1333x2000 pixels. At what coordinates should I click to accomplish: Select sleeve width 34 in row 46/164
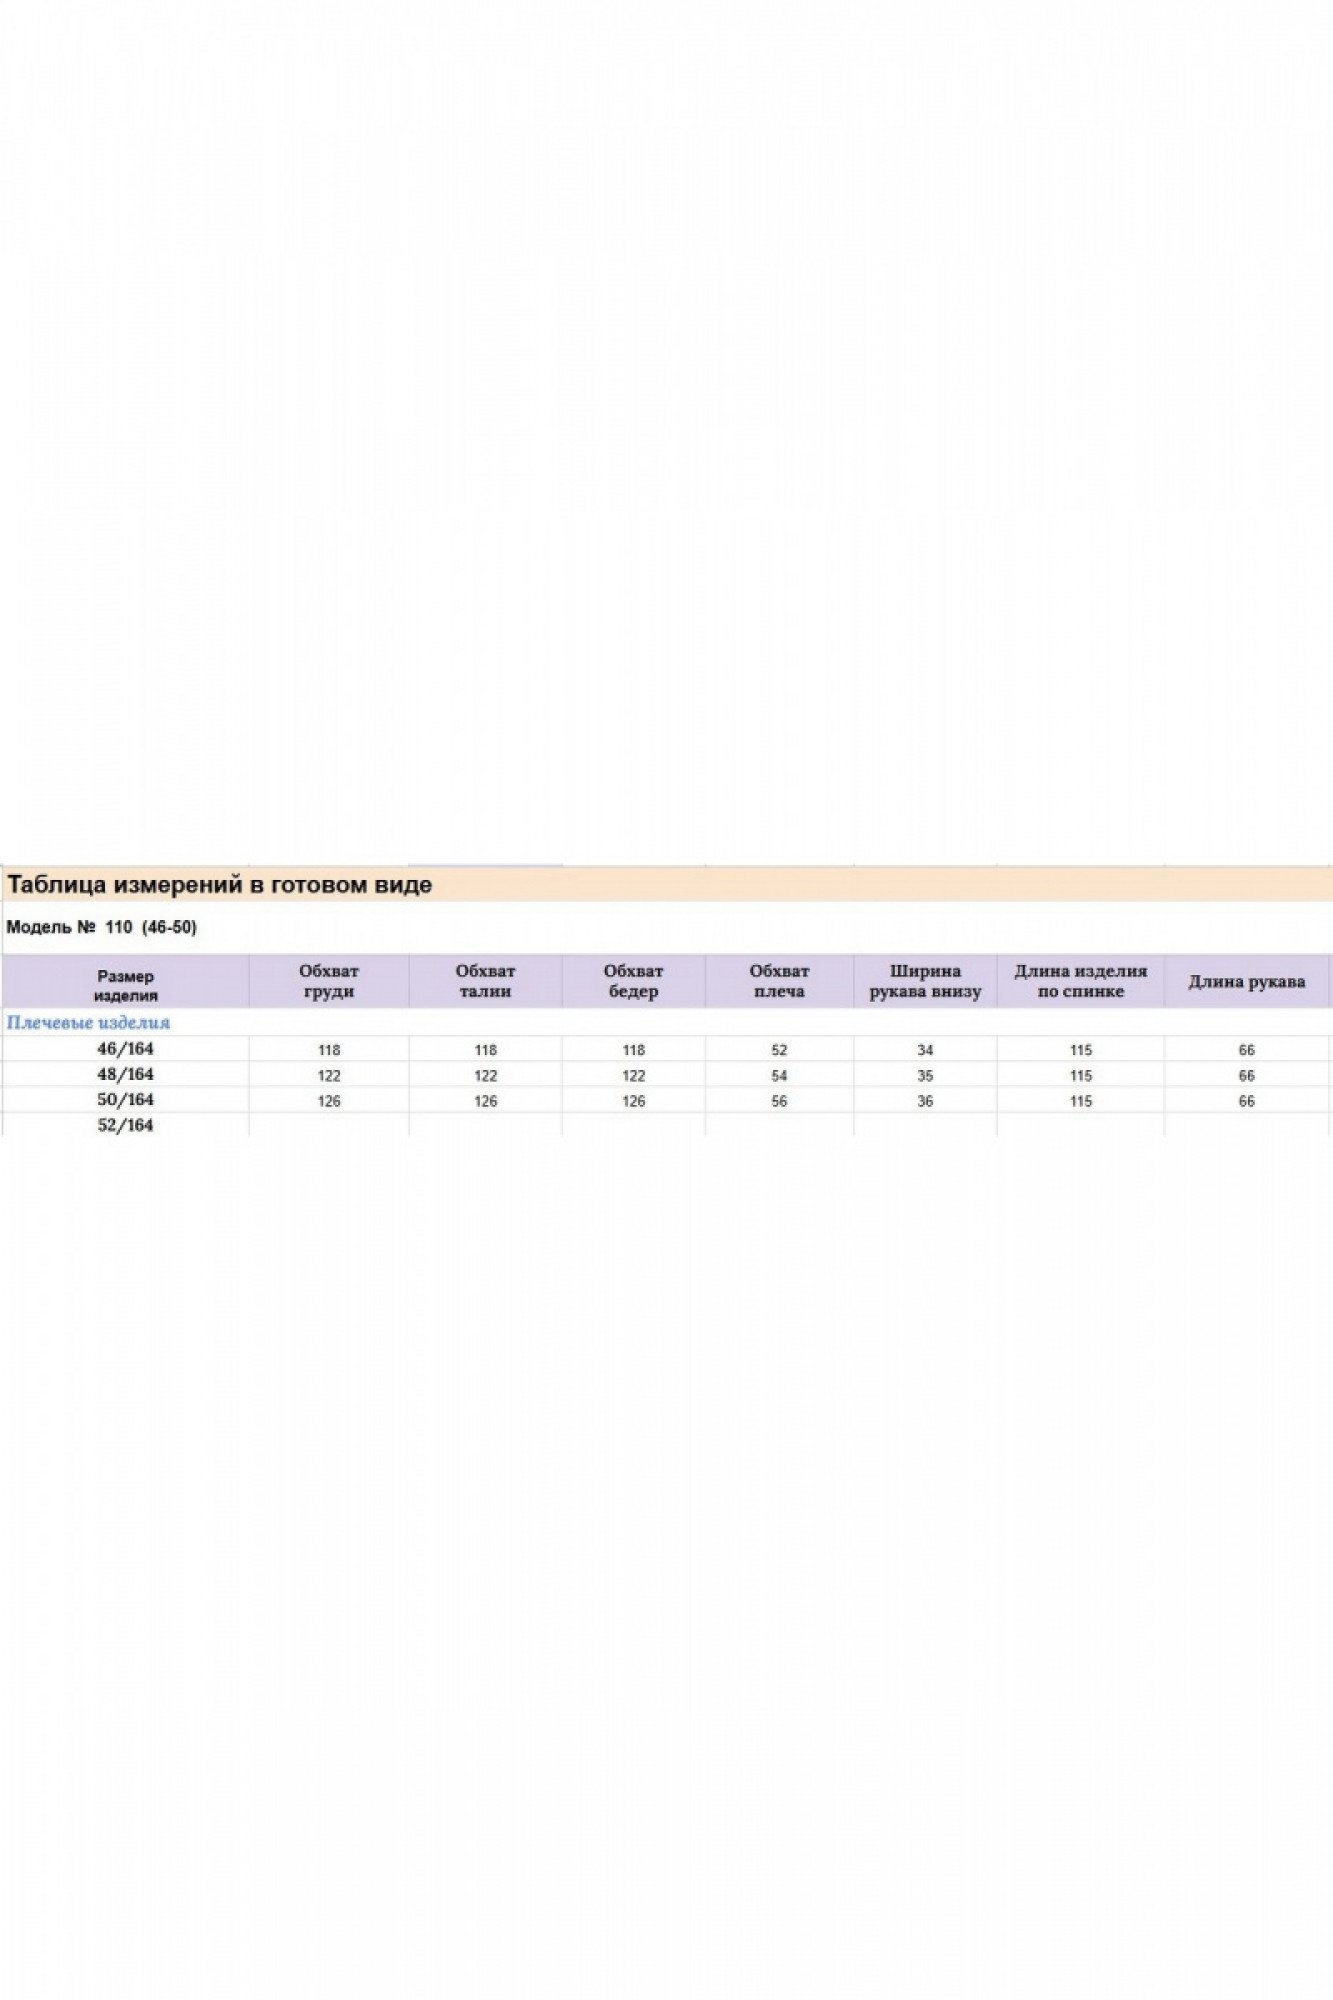click(x=926, y=1051)
